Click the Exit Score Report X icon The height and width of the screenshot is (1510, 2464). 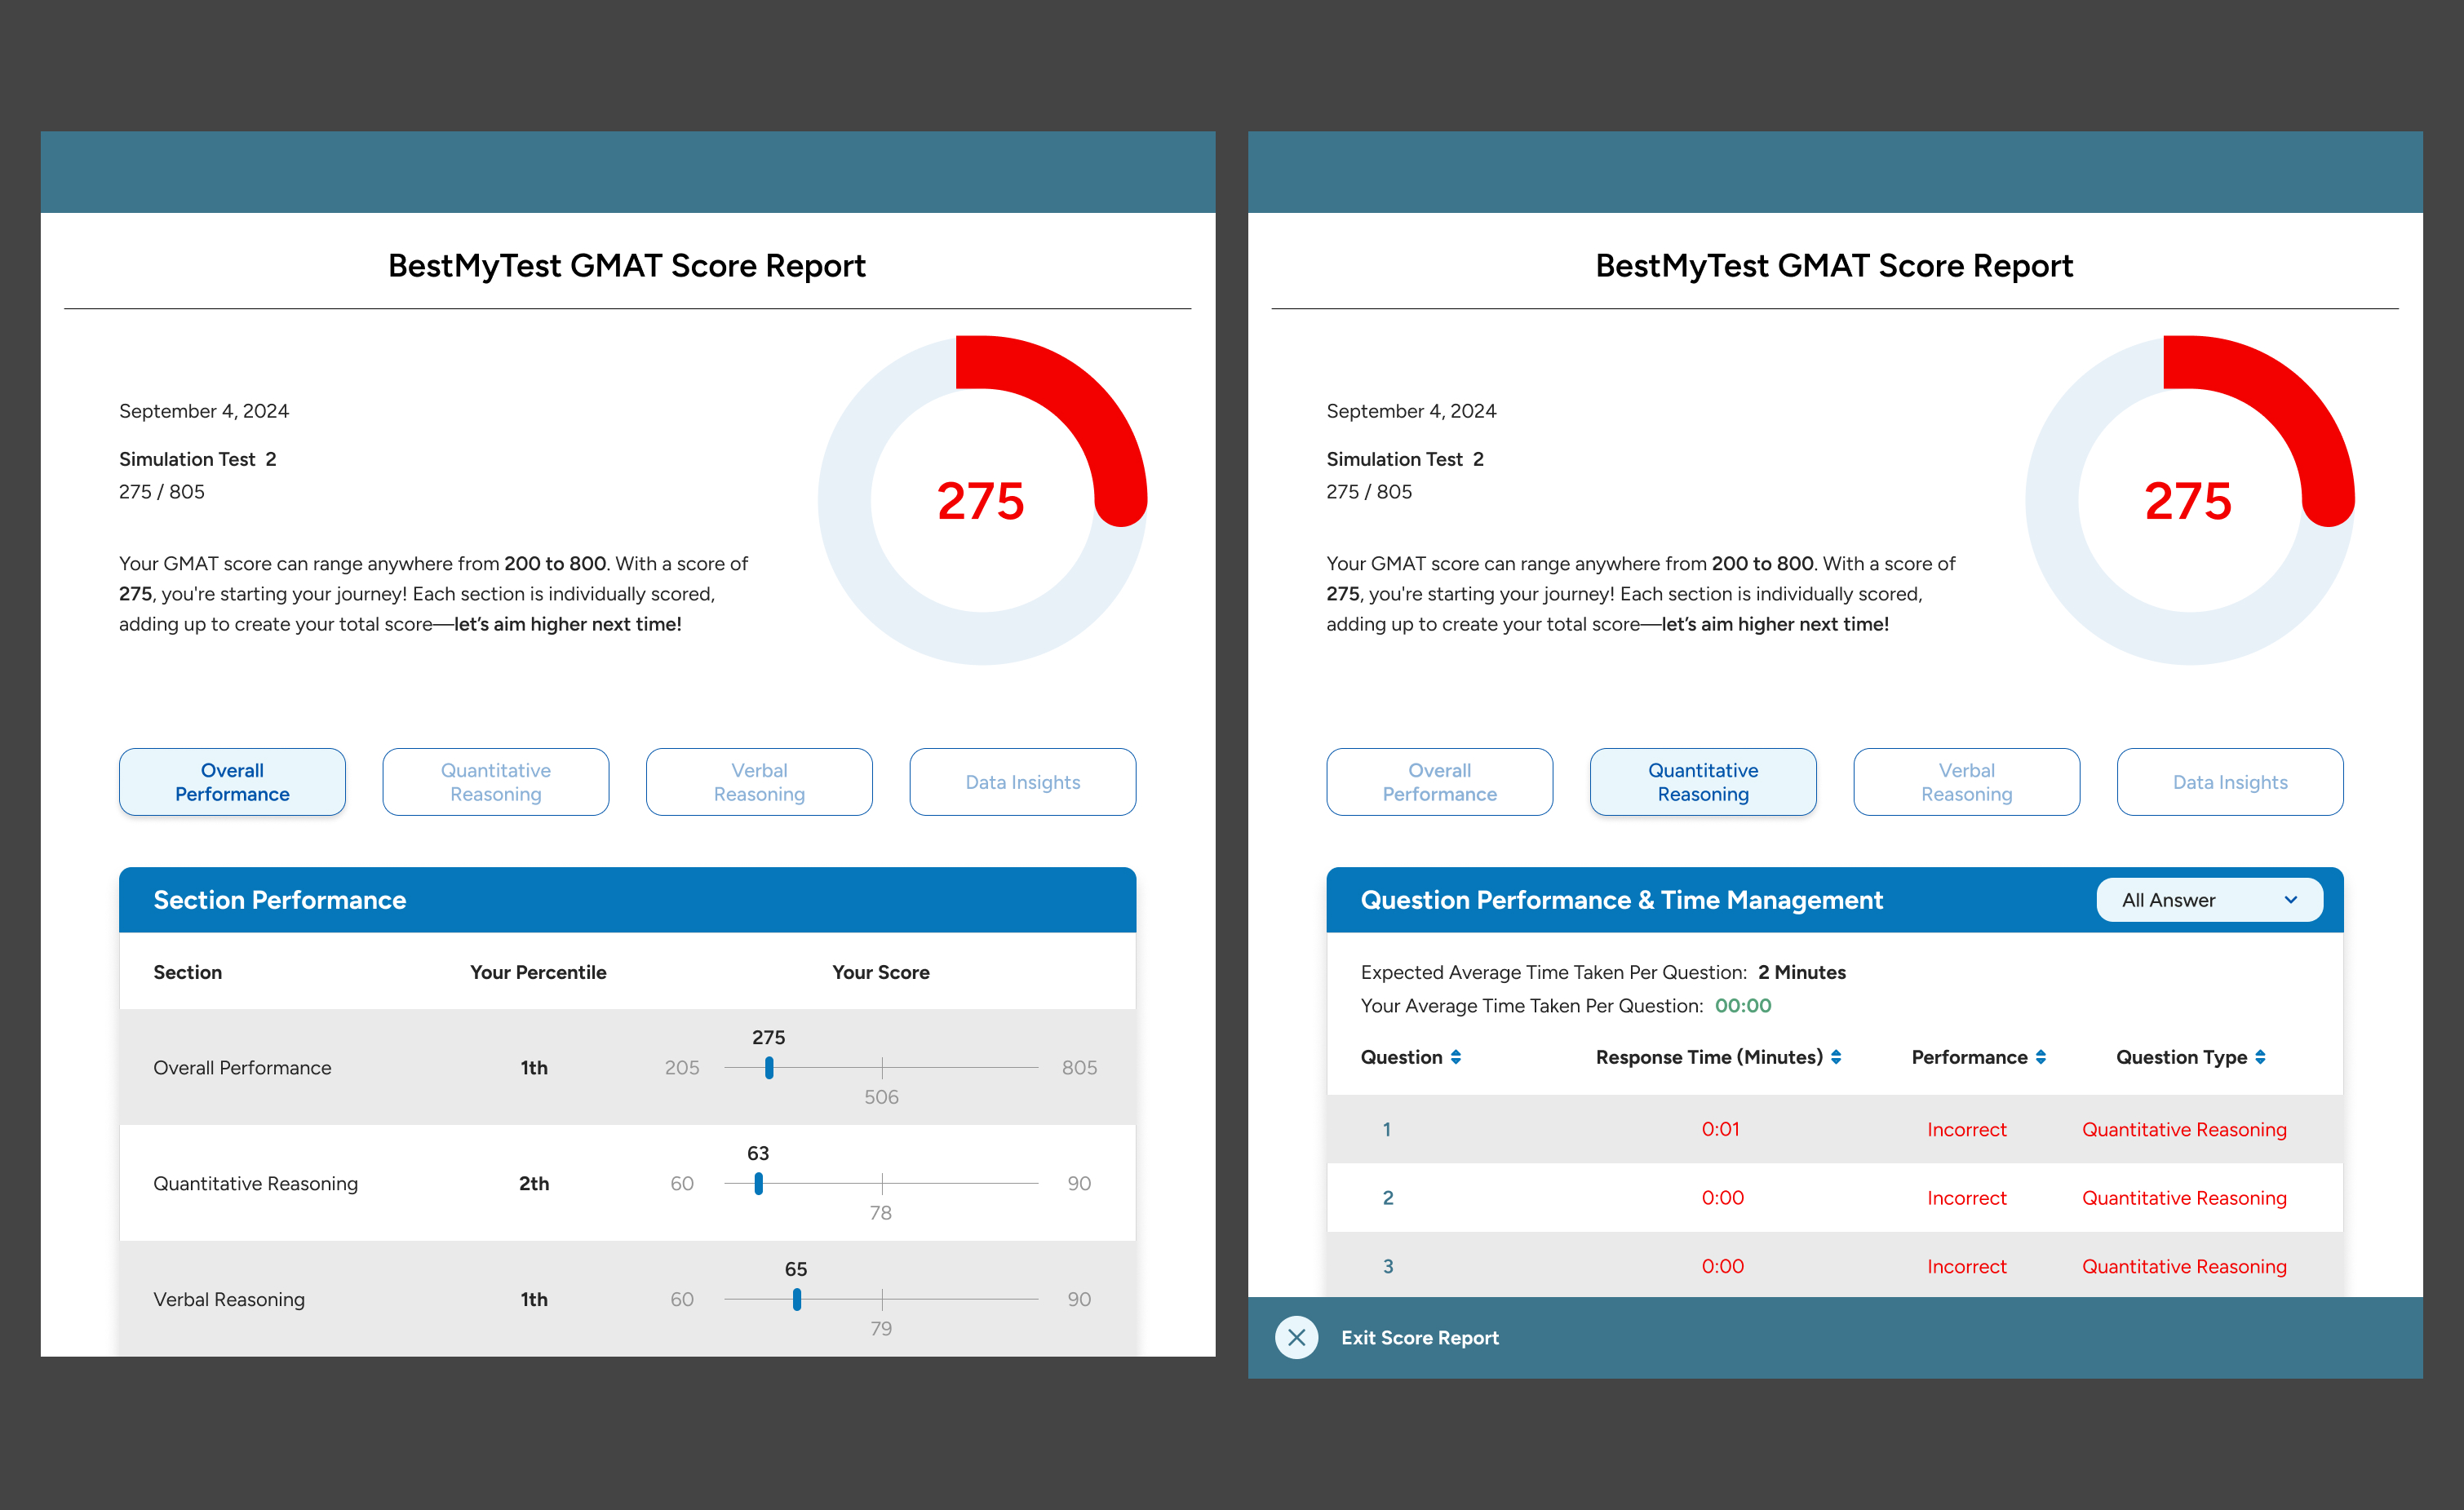(x=1296, y=1337)
